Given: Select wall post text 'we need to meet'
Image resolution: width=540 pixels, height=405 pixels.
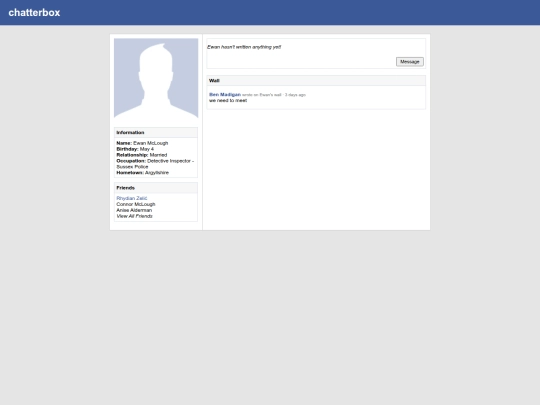Looking at the screenshot, I should (228, 101).
